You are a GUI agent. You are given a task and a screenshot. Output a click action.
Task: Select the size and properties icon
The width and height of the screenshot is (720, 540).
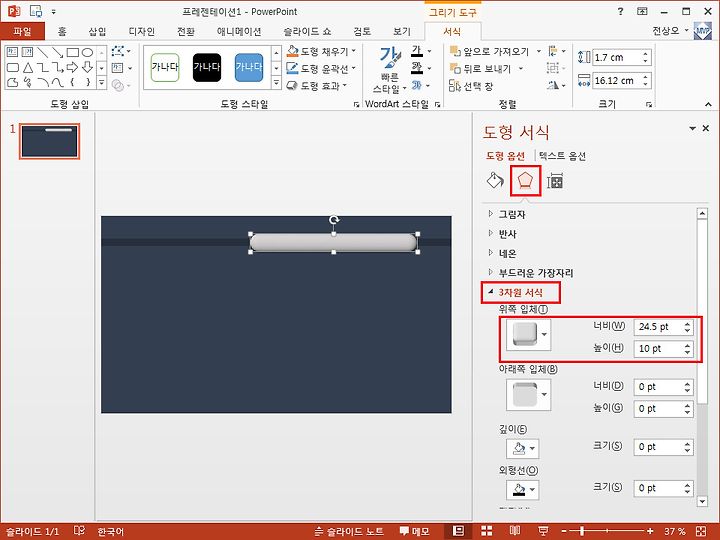coord(555,181)
